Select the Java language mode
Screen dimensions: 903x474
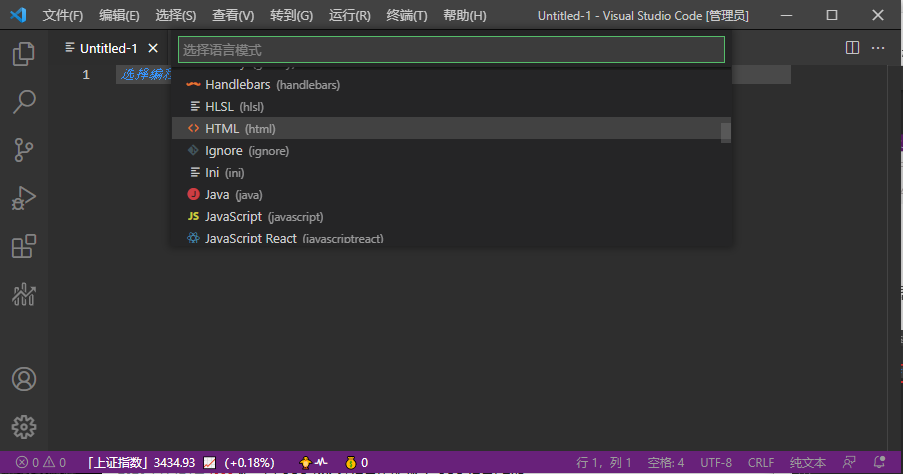(452, 195)
